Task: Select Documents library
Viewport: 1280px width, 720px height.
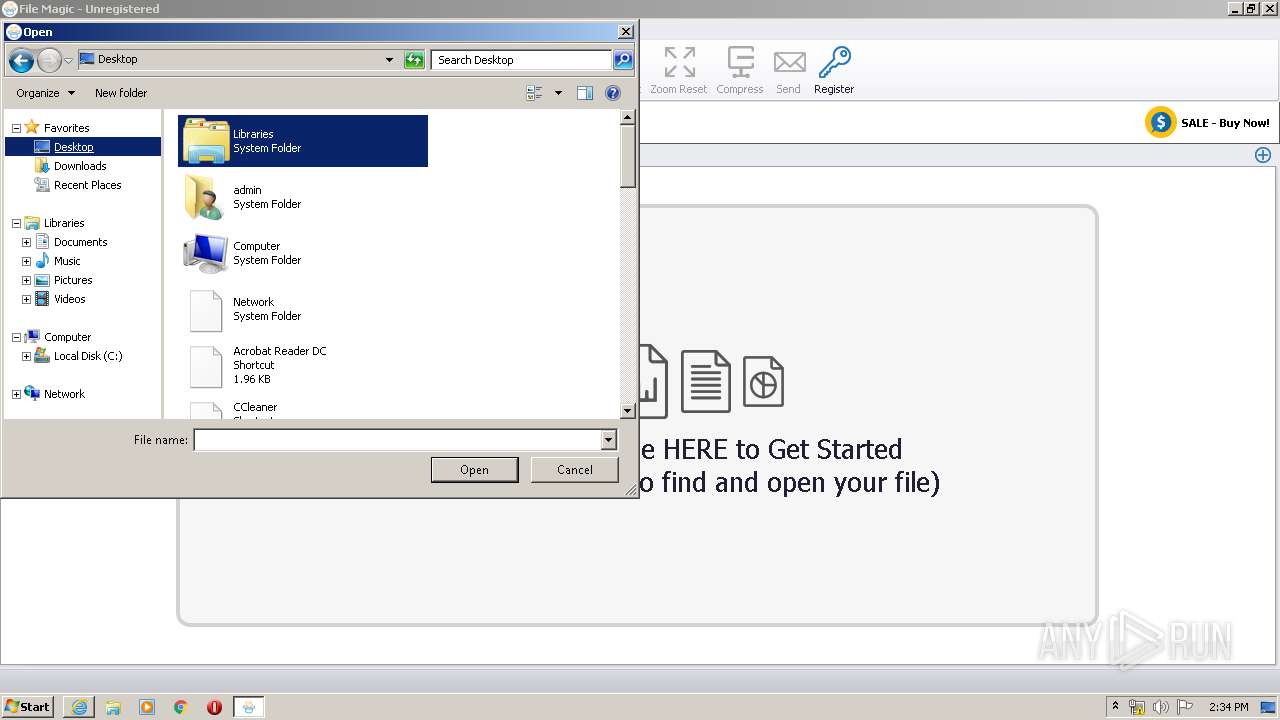Action: (x=80, y=242)
